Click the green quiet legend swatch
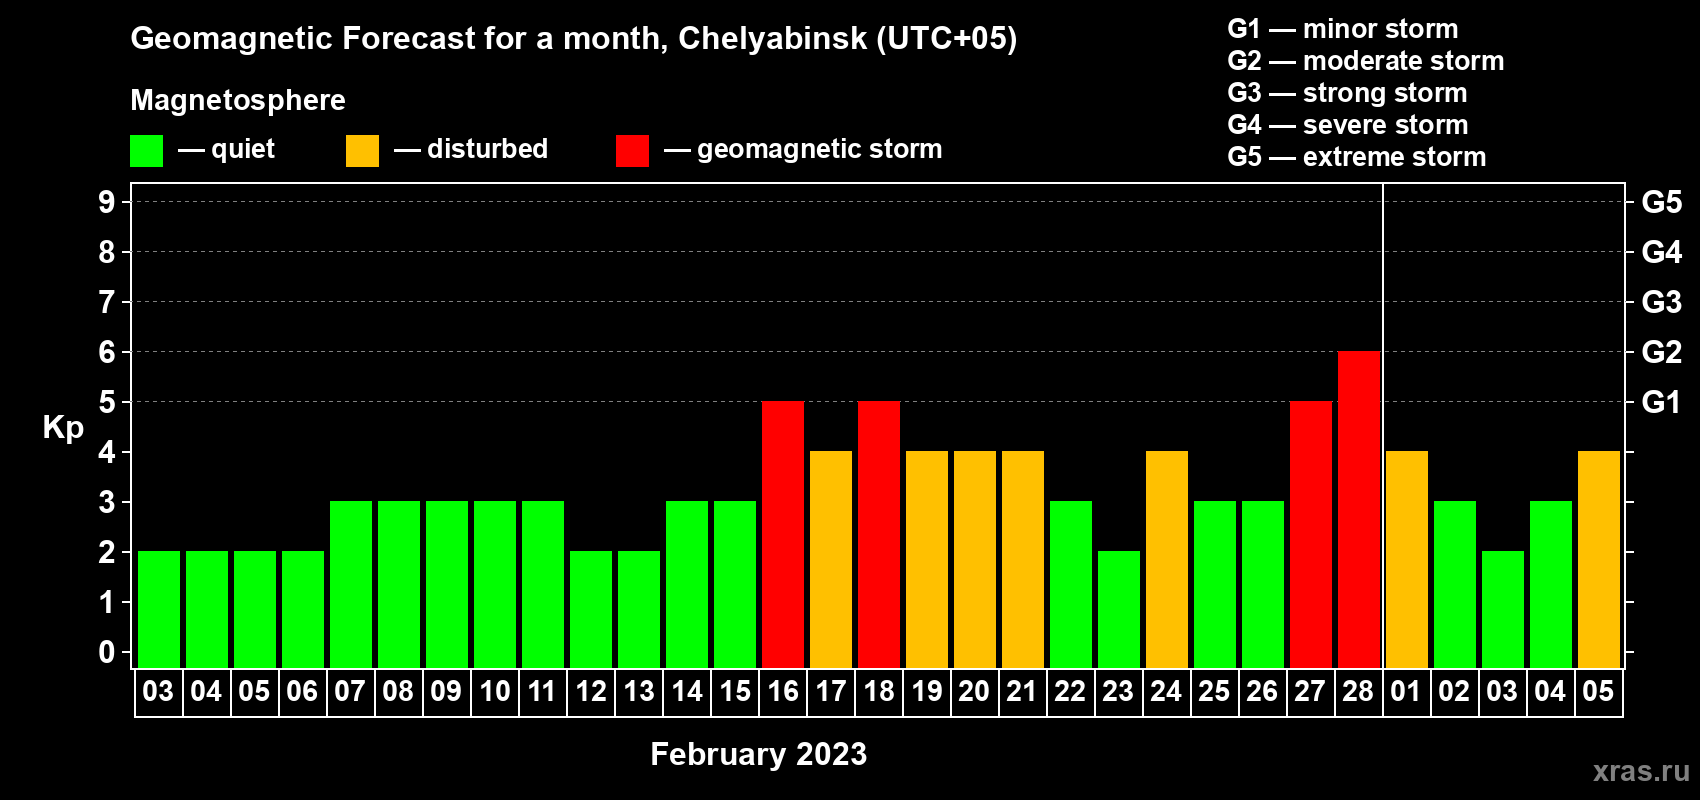Screen dimensions: 1700x800 pos(146,151)
